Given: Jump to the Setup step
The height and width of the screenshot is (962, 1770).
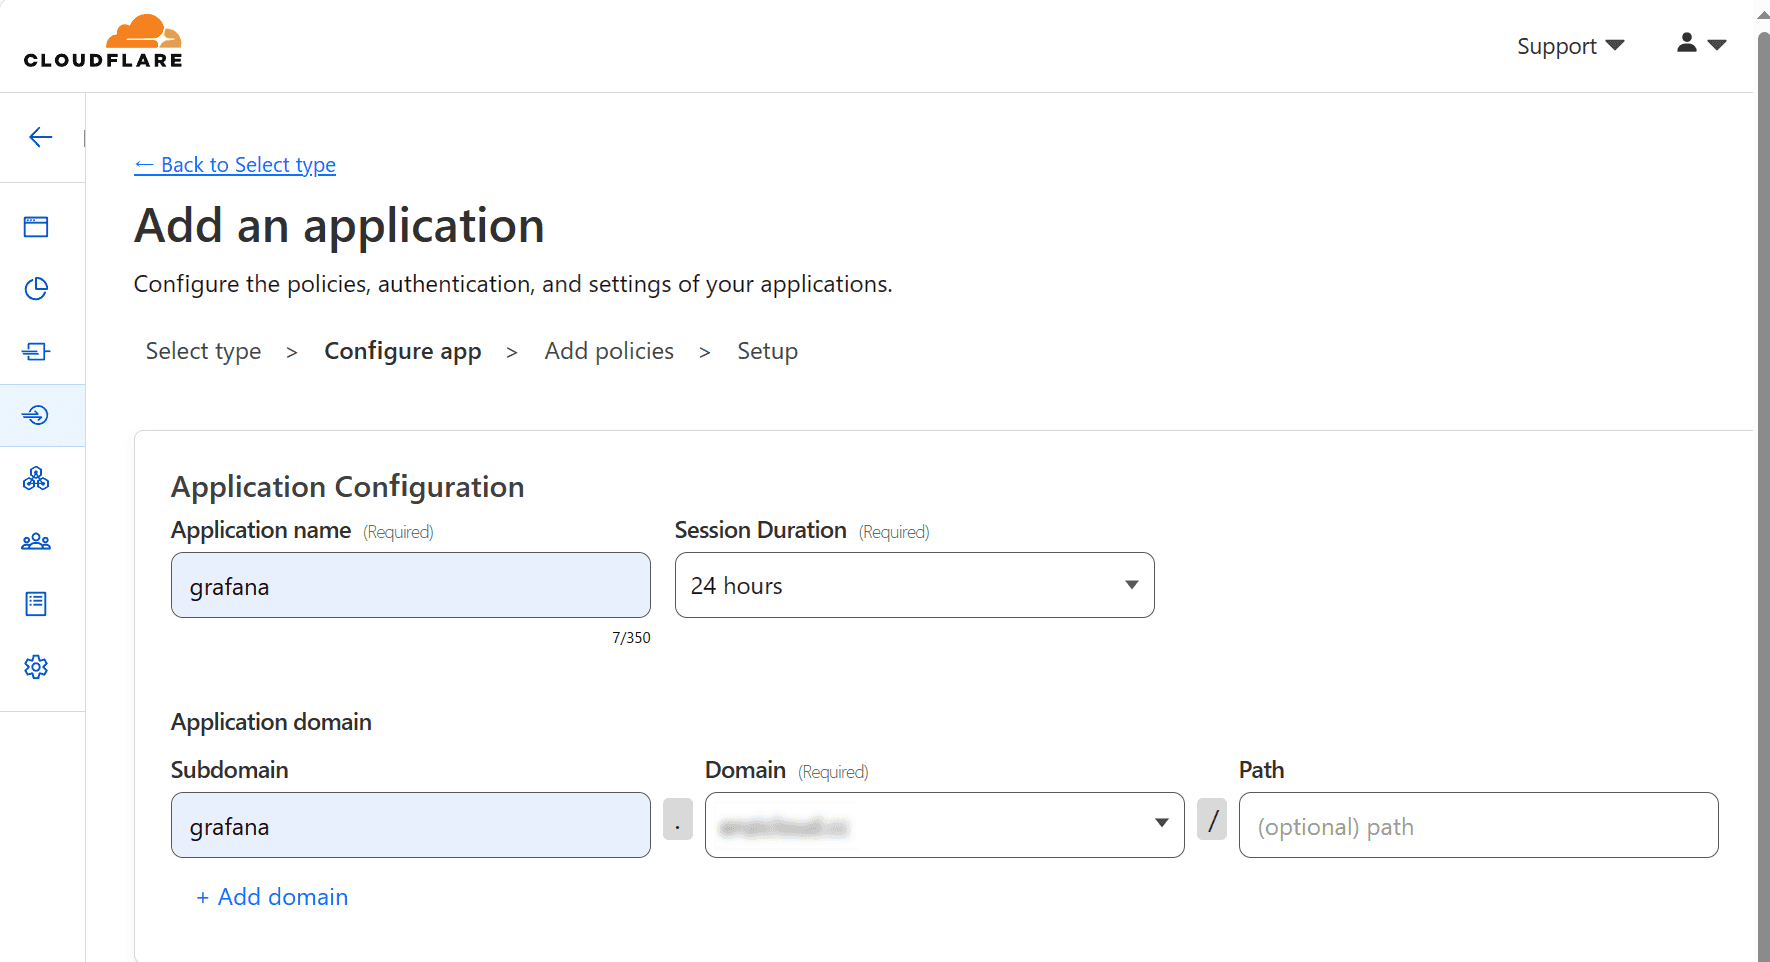Looking at the screenshot, I should coord(767,351).
